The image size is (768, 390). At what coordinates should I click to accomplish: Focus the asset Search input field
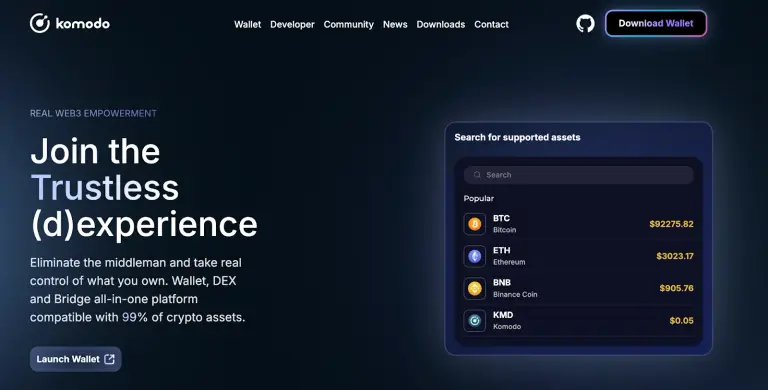click(578, 175)
